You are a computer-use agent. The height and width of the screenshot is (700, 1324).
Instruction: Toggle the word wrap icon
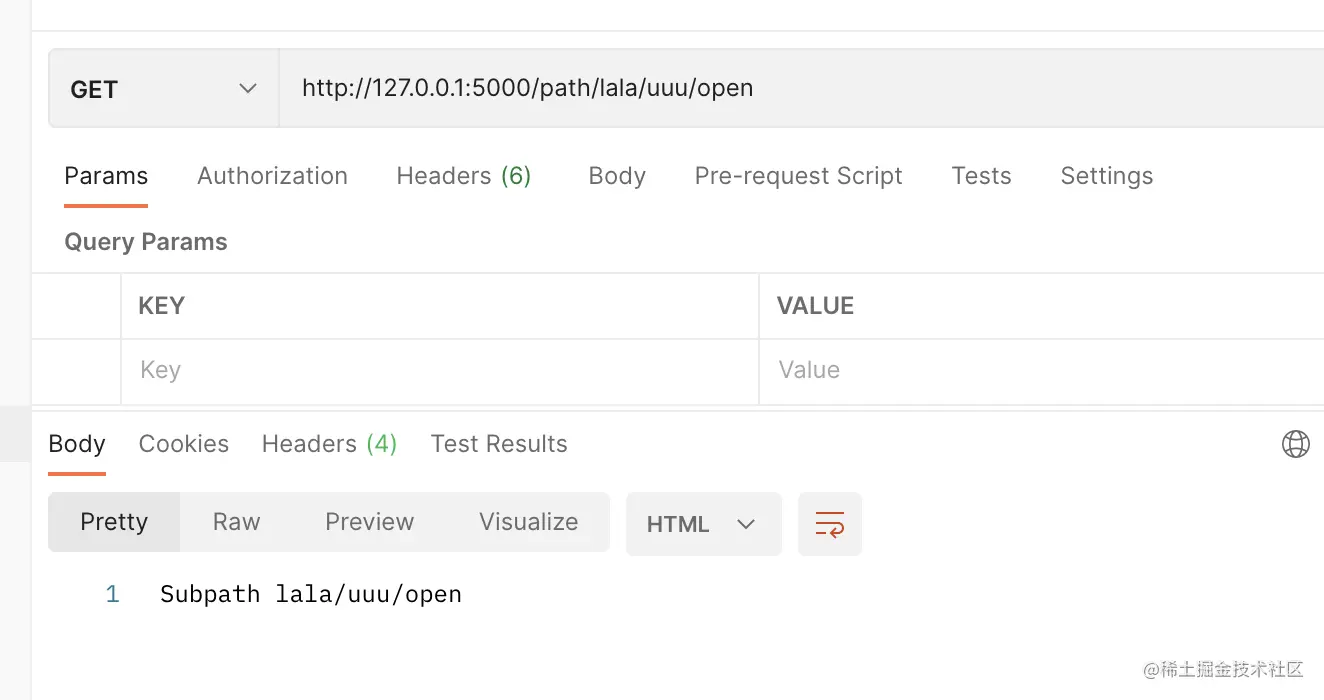(829, 524)
